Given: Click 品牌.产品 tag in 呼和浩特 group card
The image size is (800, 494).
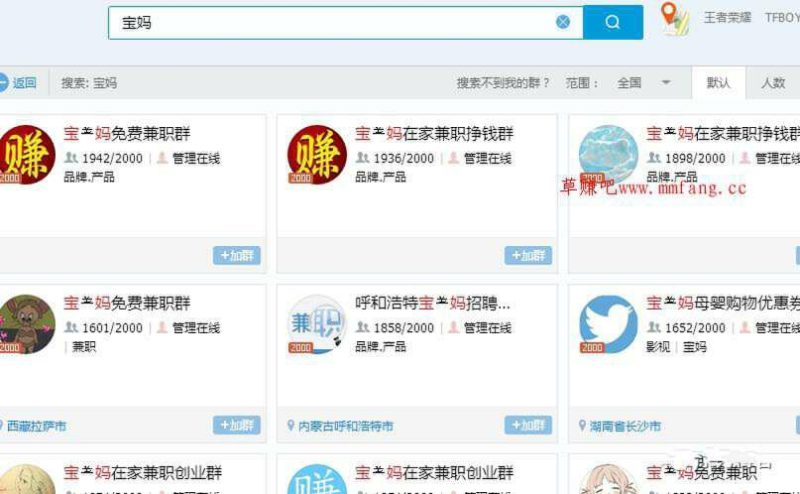Looking at the screenshot, I should coord(381,347).
